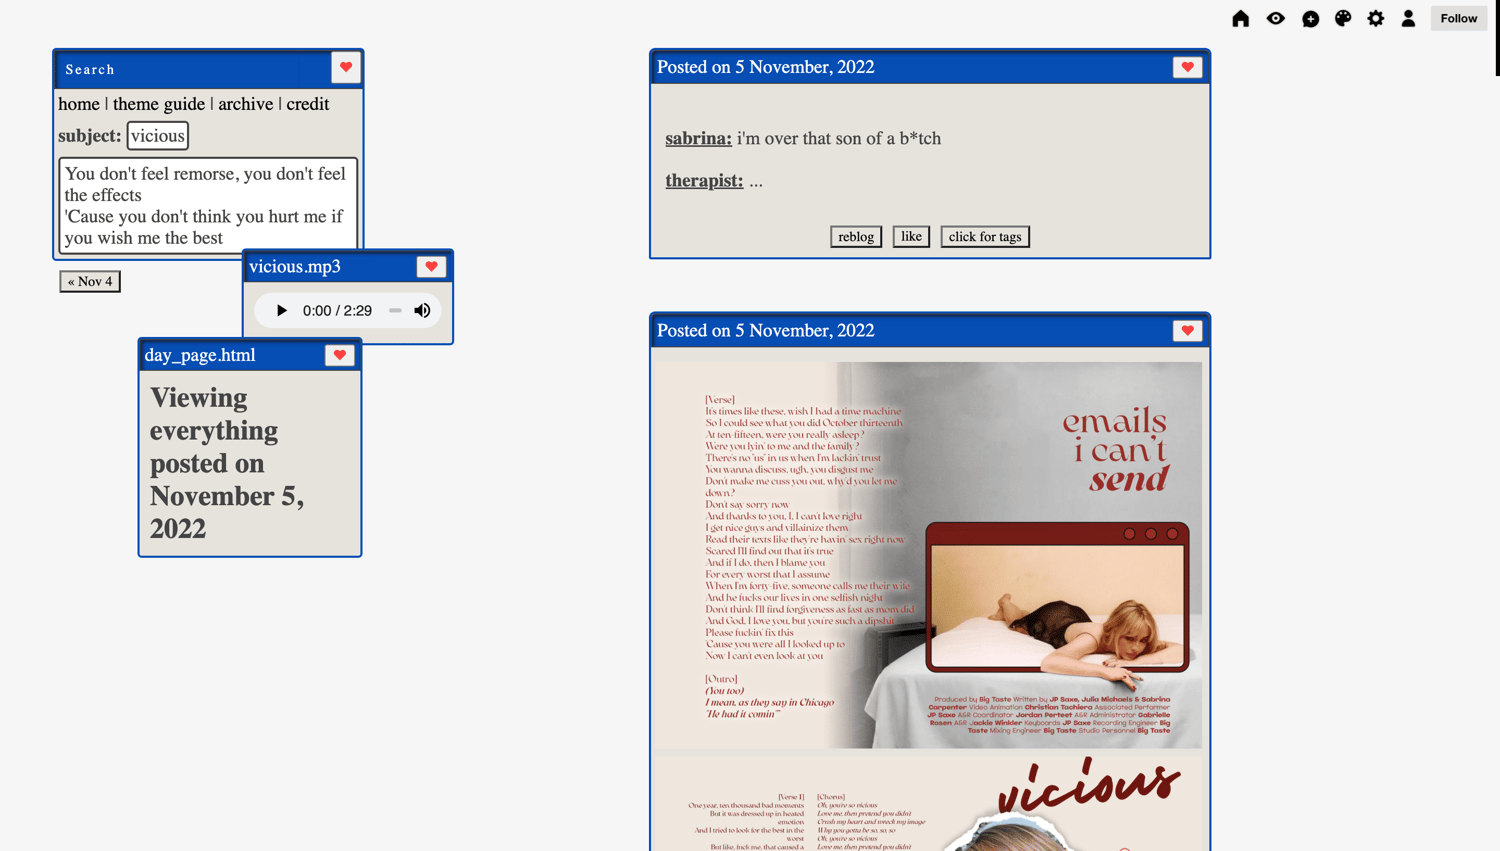Viewport: 1500px width, 851px height.
Task: Click the 'therapist:' label
Action: coord(705,180)
